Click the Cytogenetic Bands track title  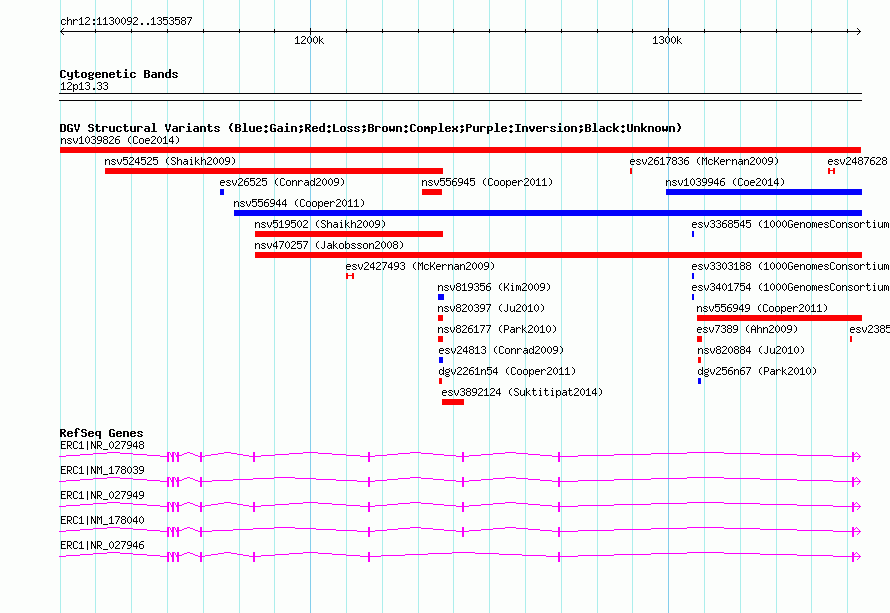coord(119,74)
